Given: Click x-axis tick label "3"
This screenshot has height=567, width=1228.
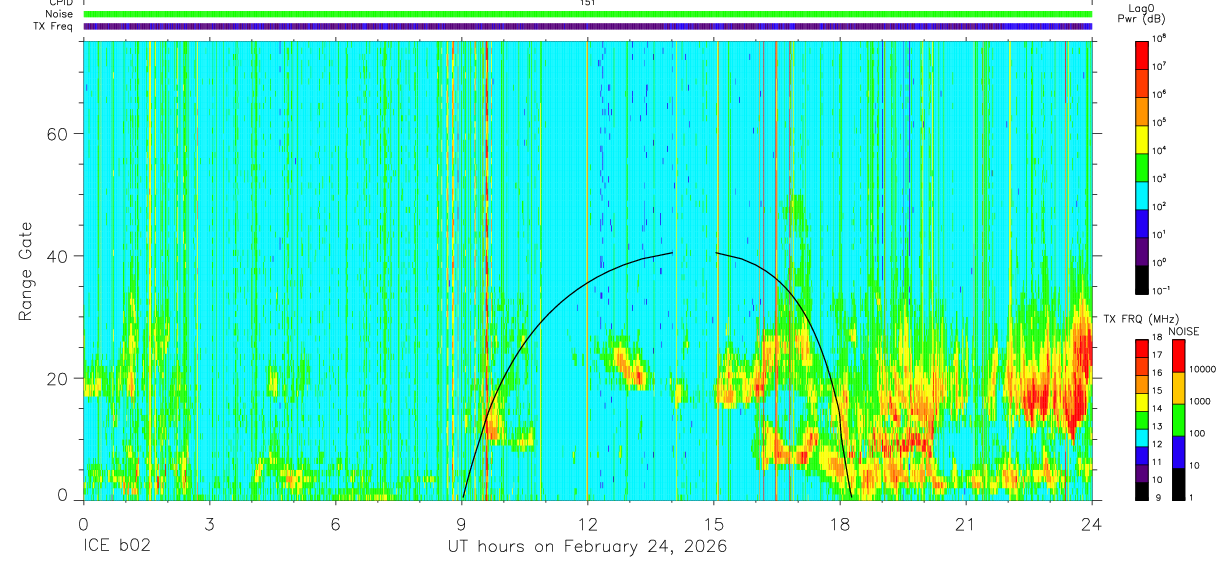Looking at the screenshot, I should pos(209,525).
